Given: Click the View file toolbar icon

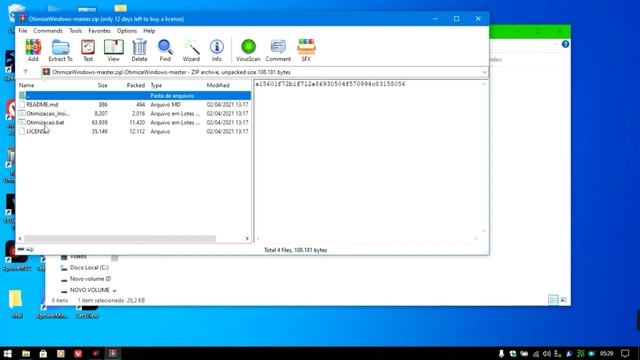Looking at the screenshot, I should pos(113,50).
